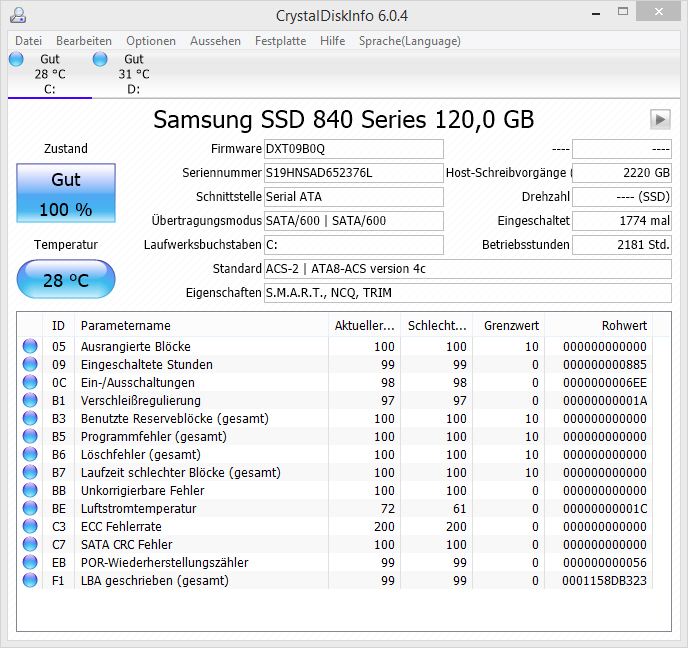
Task: Click the blue status orb for drive C:
Action: point(16,59)
